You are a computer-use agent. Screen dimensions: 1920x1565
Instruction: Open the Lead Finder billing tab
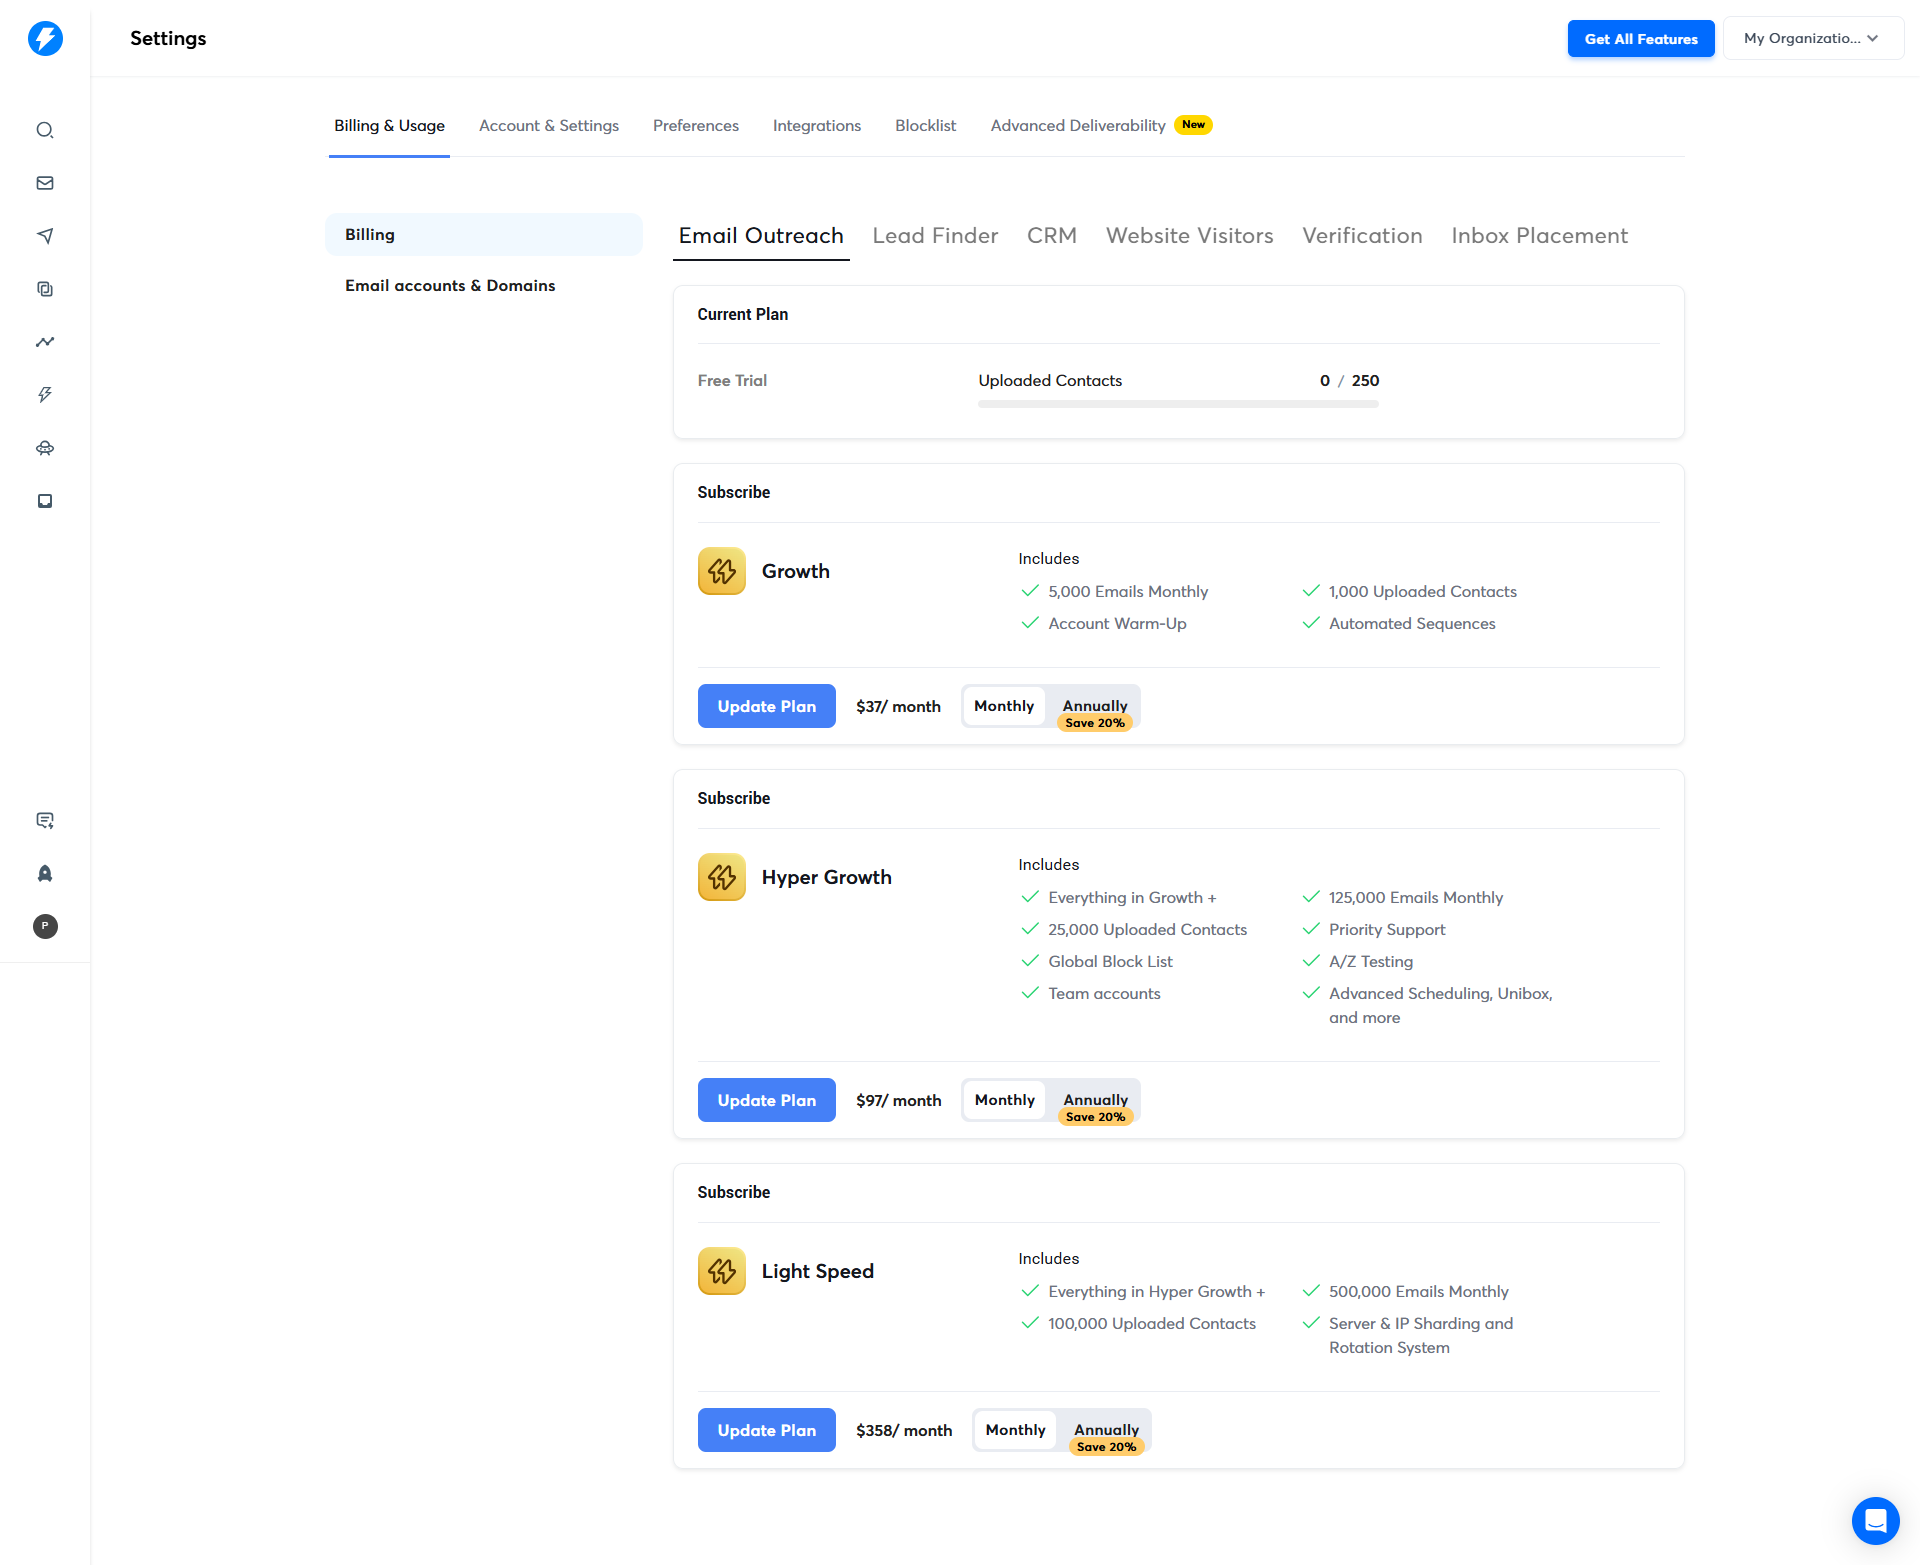pos(935,235)
